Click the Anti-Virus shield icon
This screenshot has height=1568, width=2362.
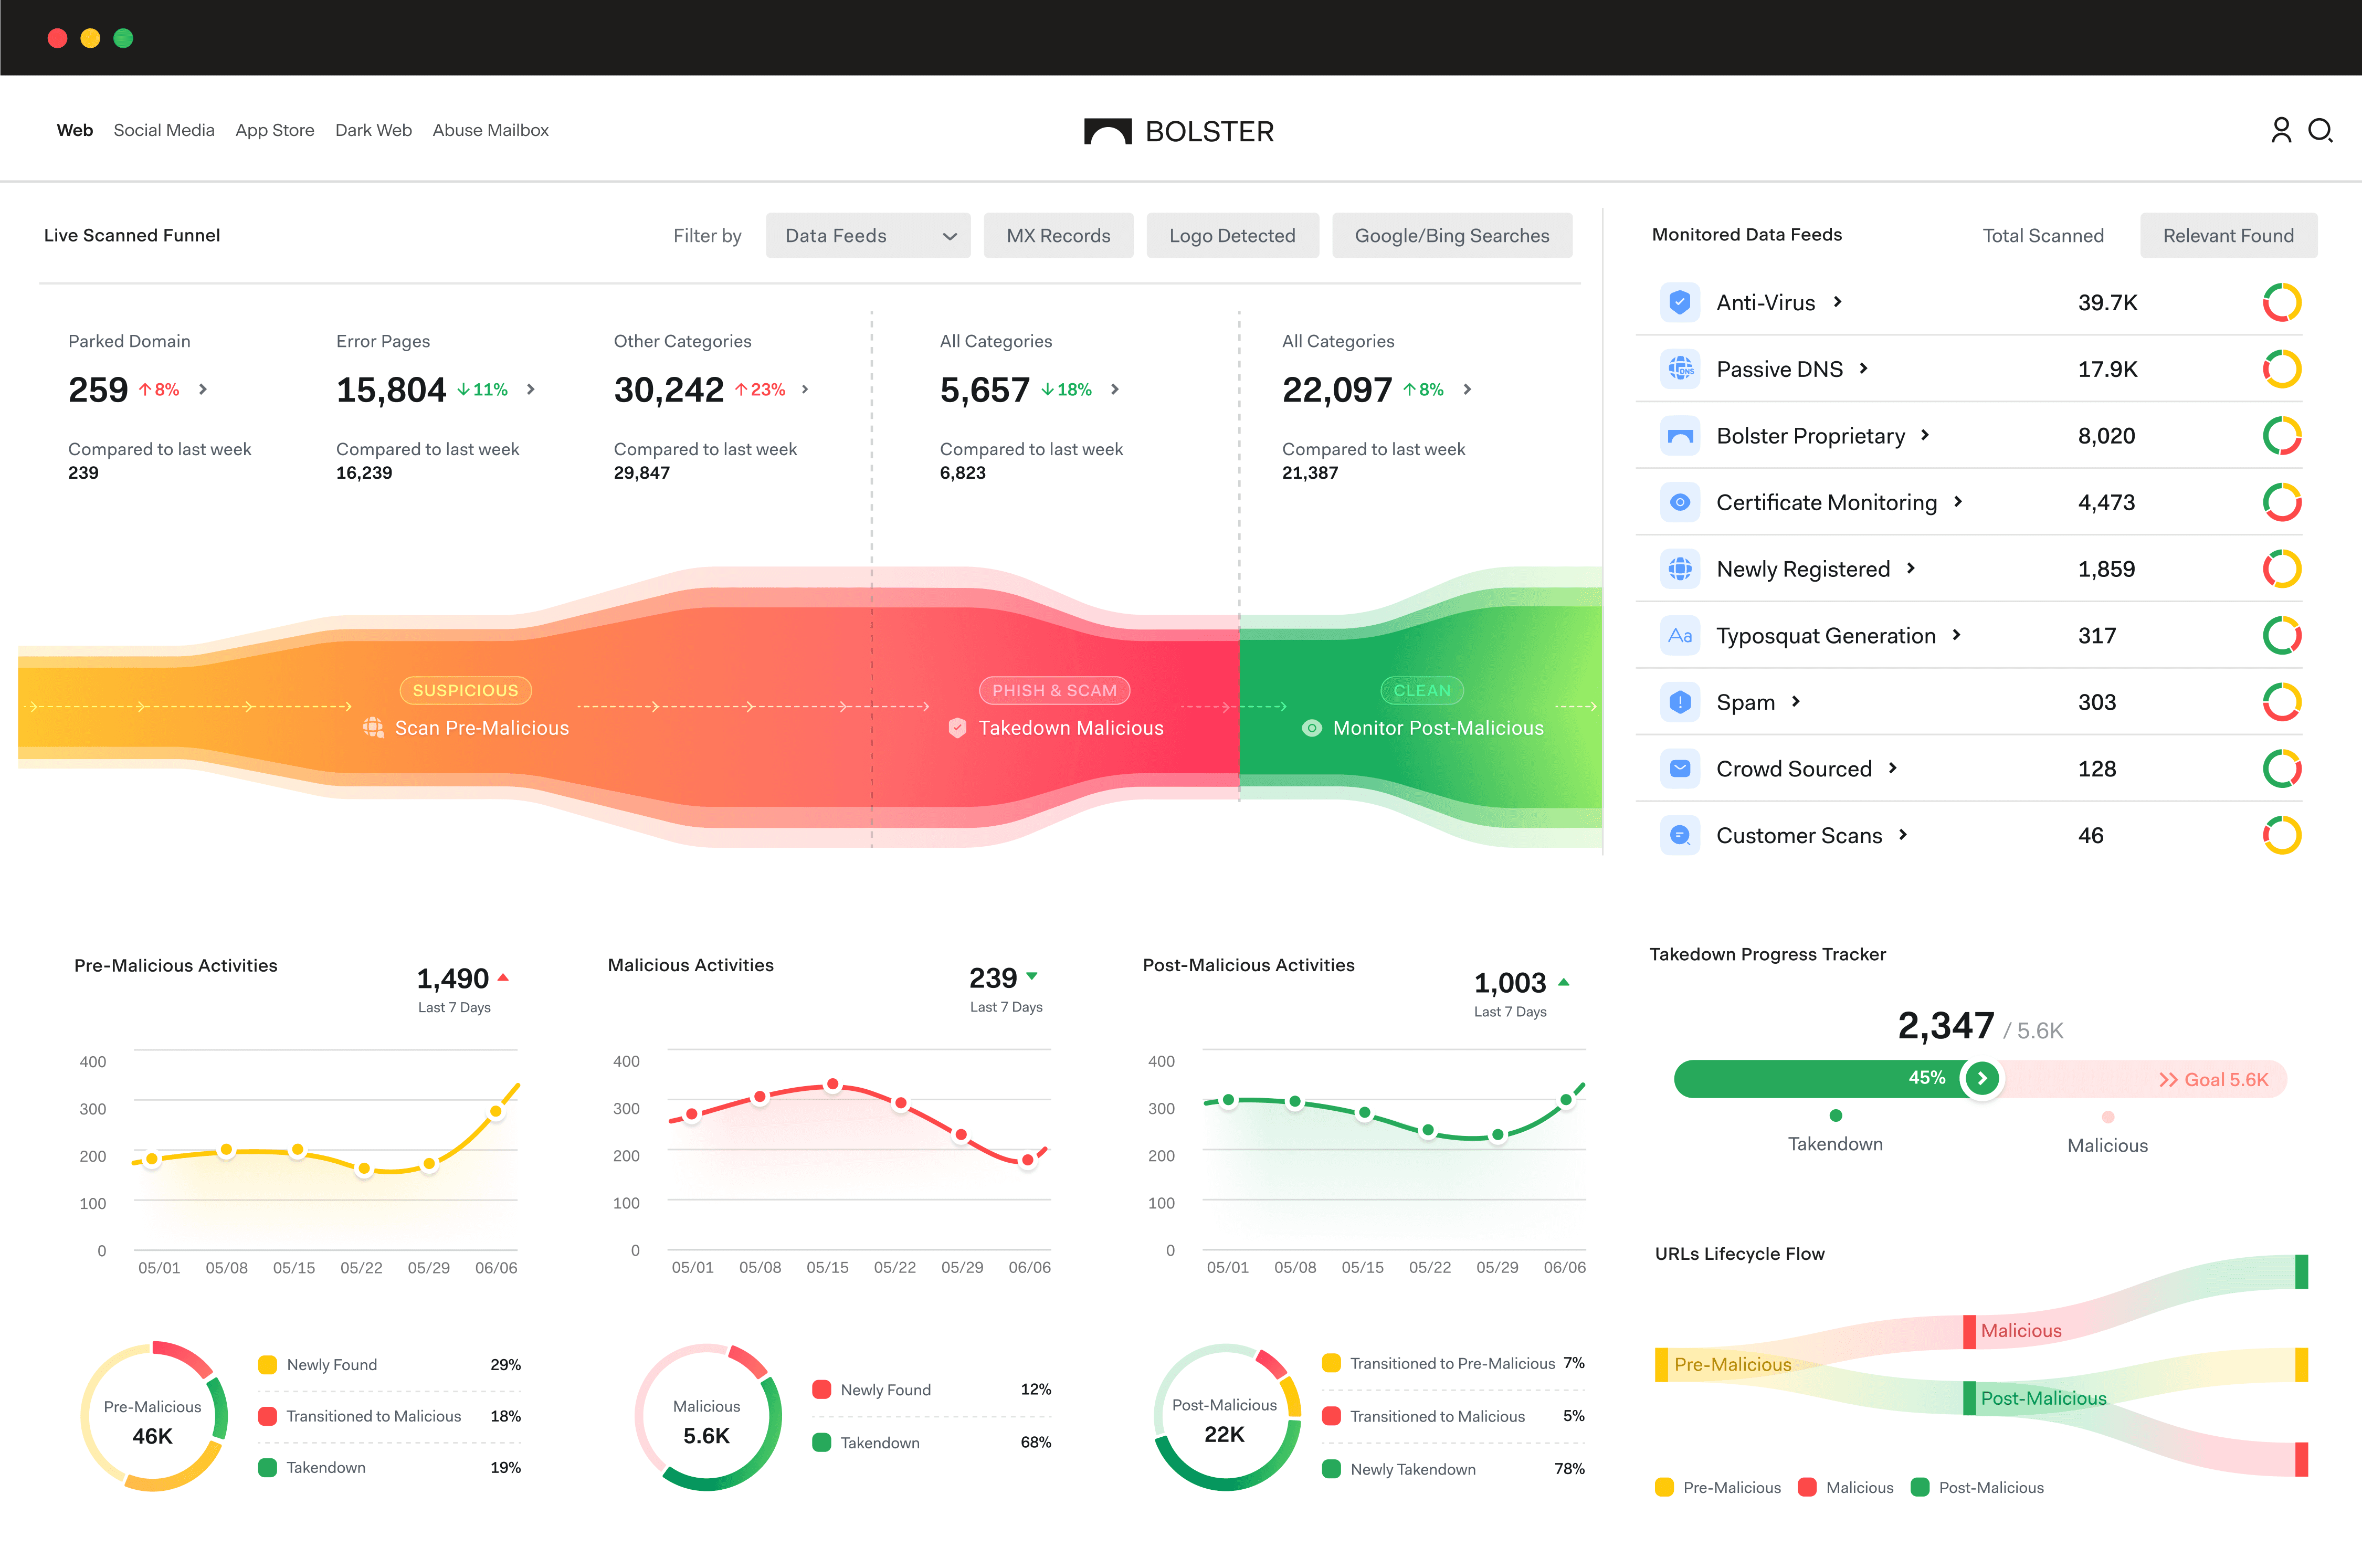pyautogui.click(x=1680, y=302)
